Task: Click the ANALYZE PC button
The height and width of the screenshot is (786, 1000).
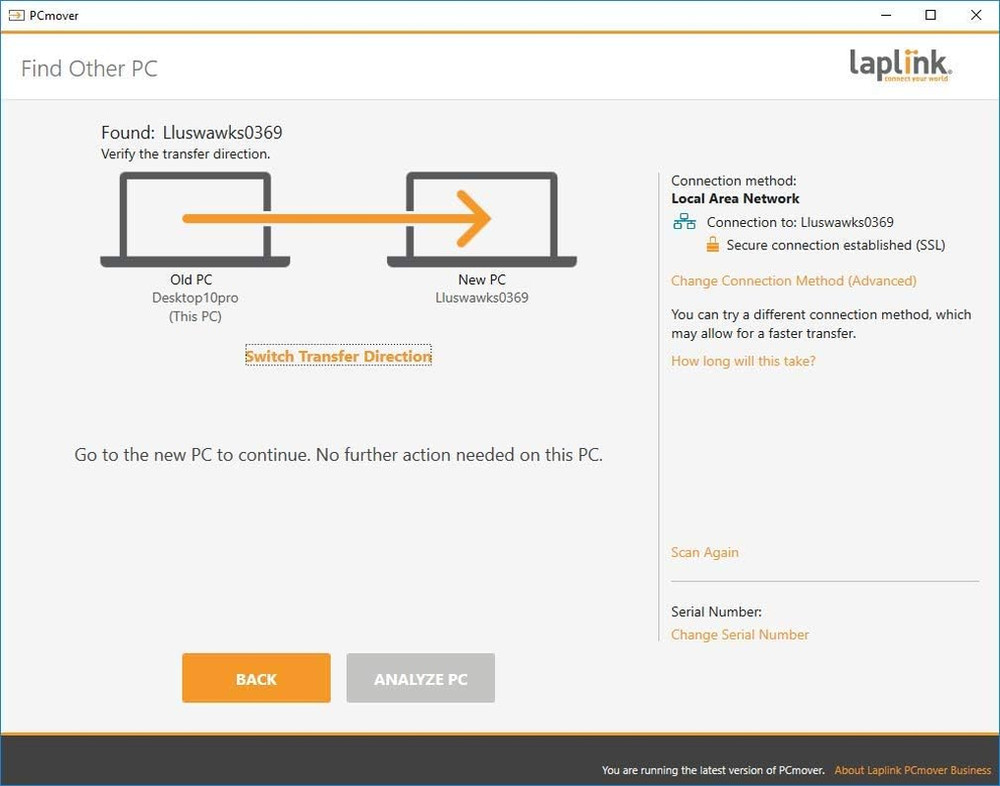Action: tap(421, 678)
